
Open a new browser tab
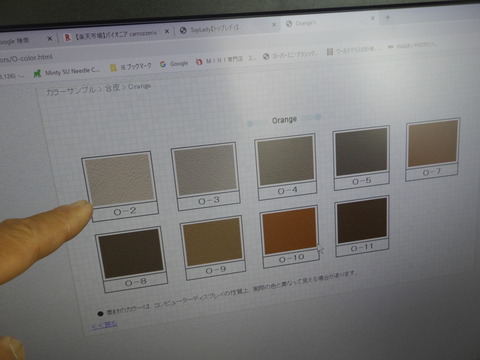[388, 17]
